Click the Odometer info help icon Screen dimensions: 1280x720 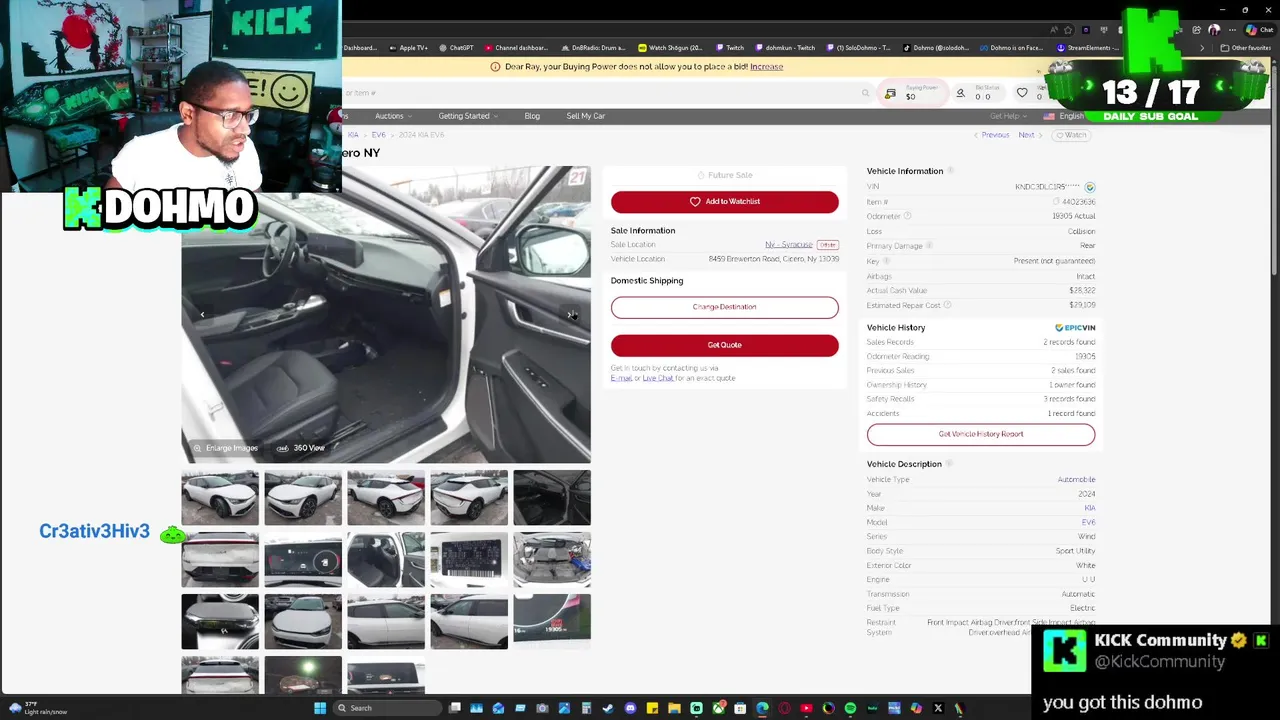pyautogui.click(x=907, y=216)
